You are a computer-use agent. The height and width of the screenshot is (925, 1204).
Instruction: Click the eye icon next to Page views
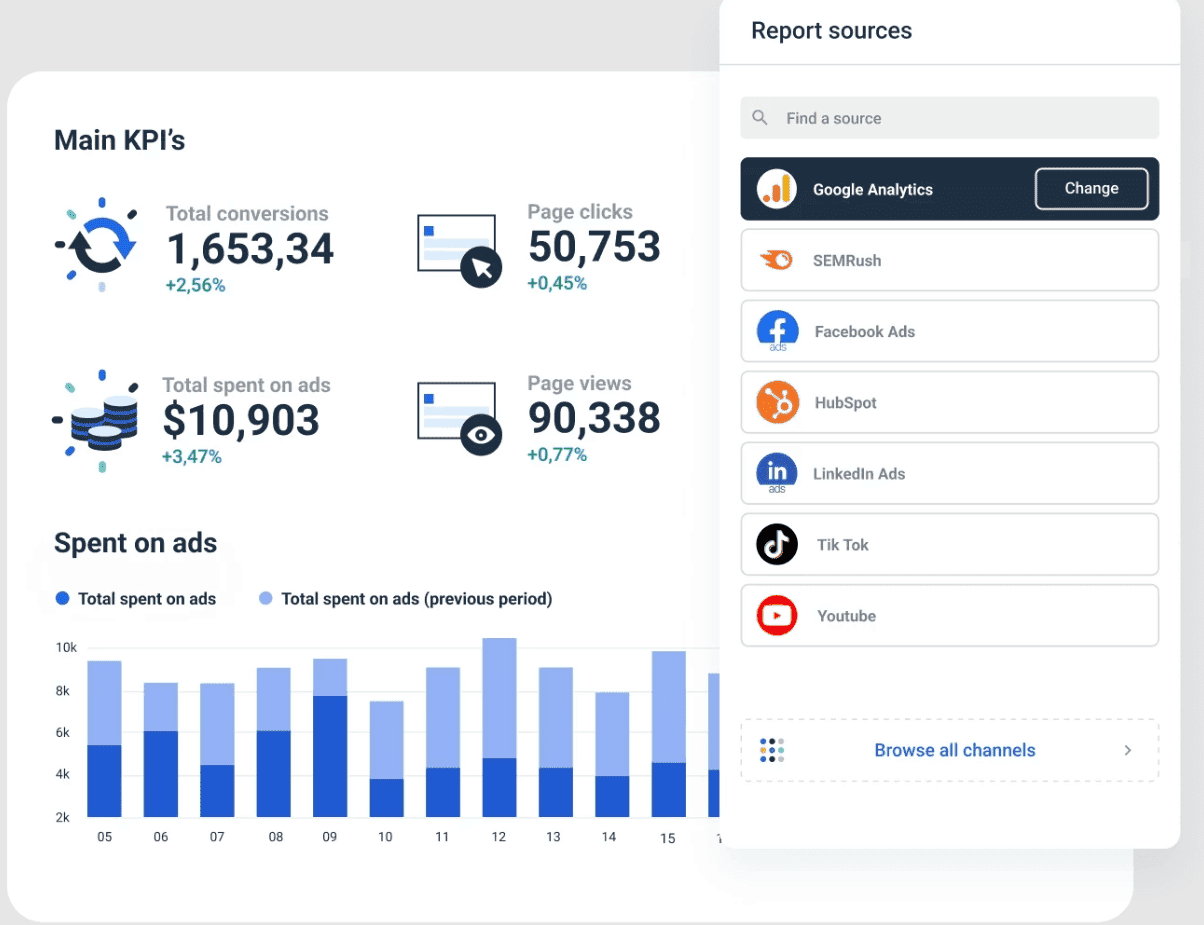[481, 436]
